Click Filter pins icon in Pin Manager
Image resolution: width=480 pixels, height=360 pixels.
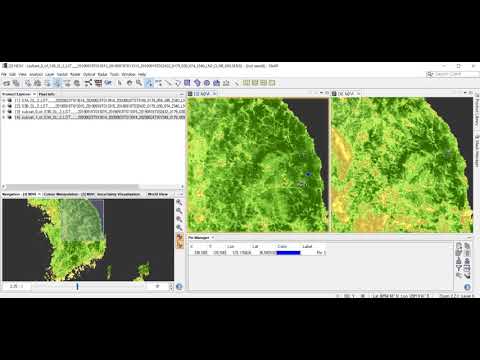click(x=459, y=268)
